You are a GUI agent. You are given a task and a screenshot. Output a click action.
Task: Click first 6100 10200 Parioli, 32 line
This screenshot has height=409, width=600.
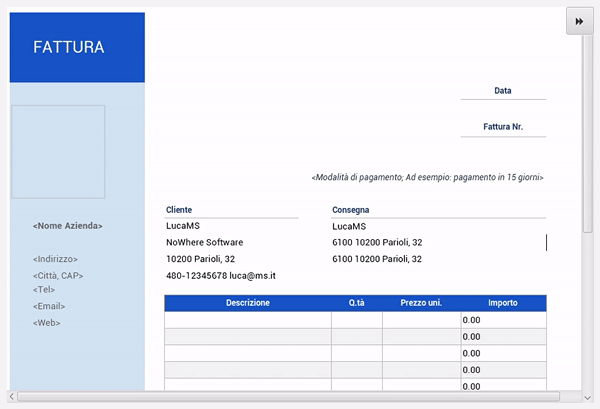point(377,242)
